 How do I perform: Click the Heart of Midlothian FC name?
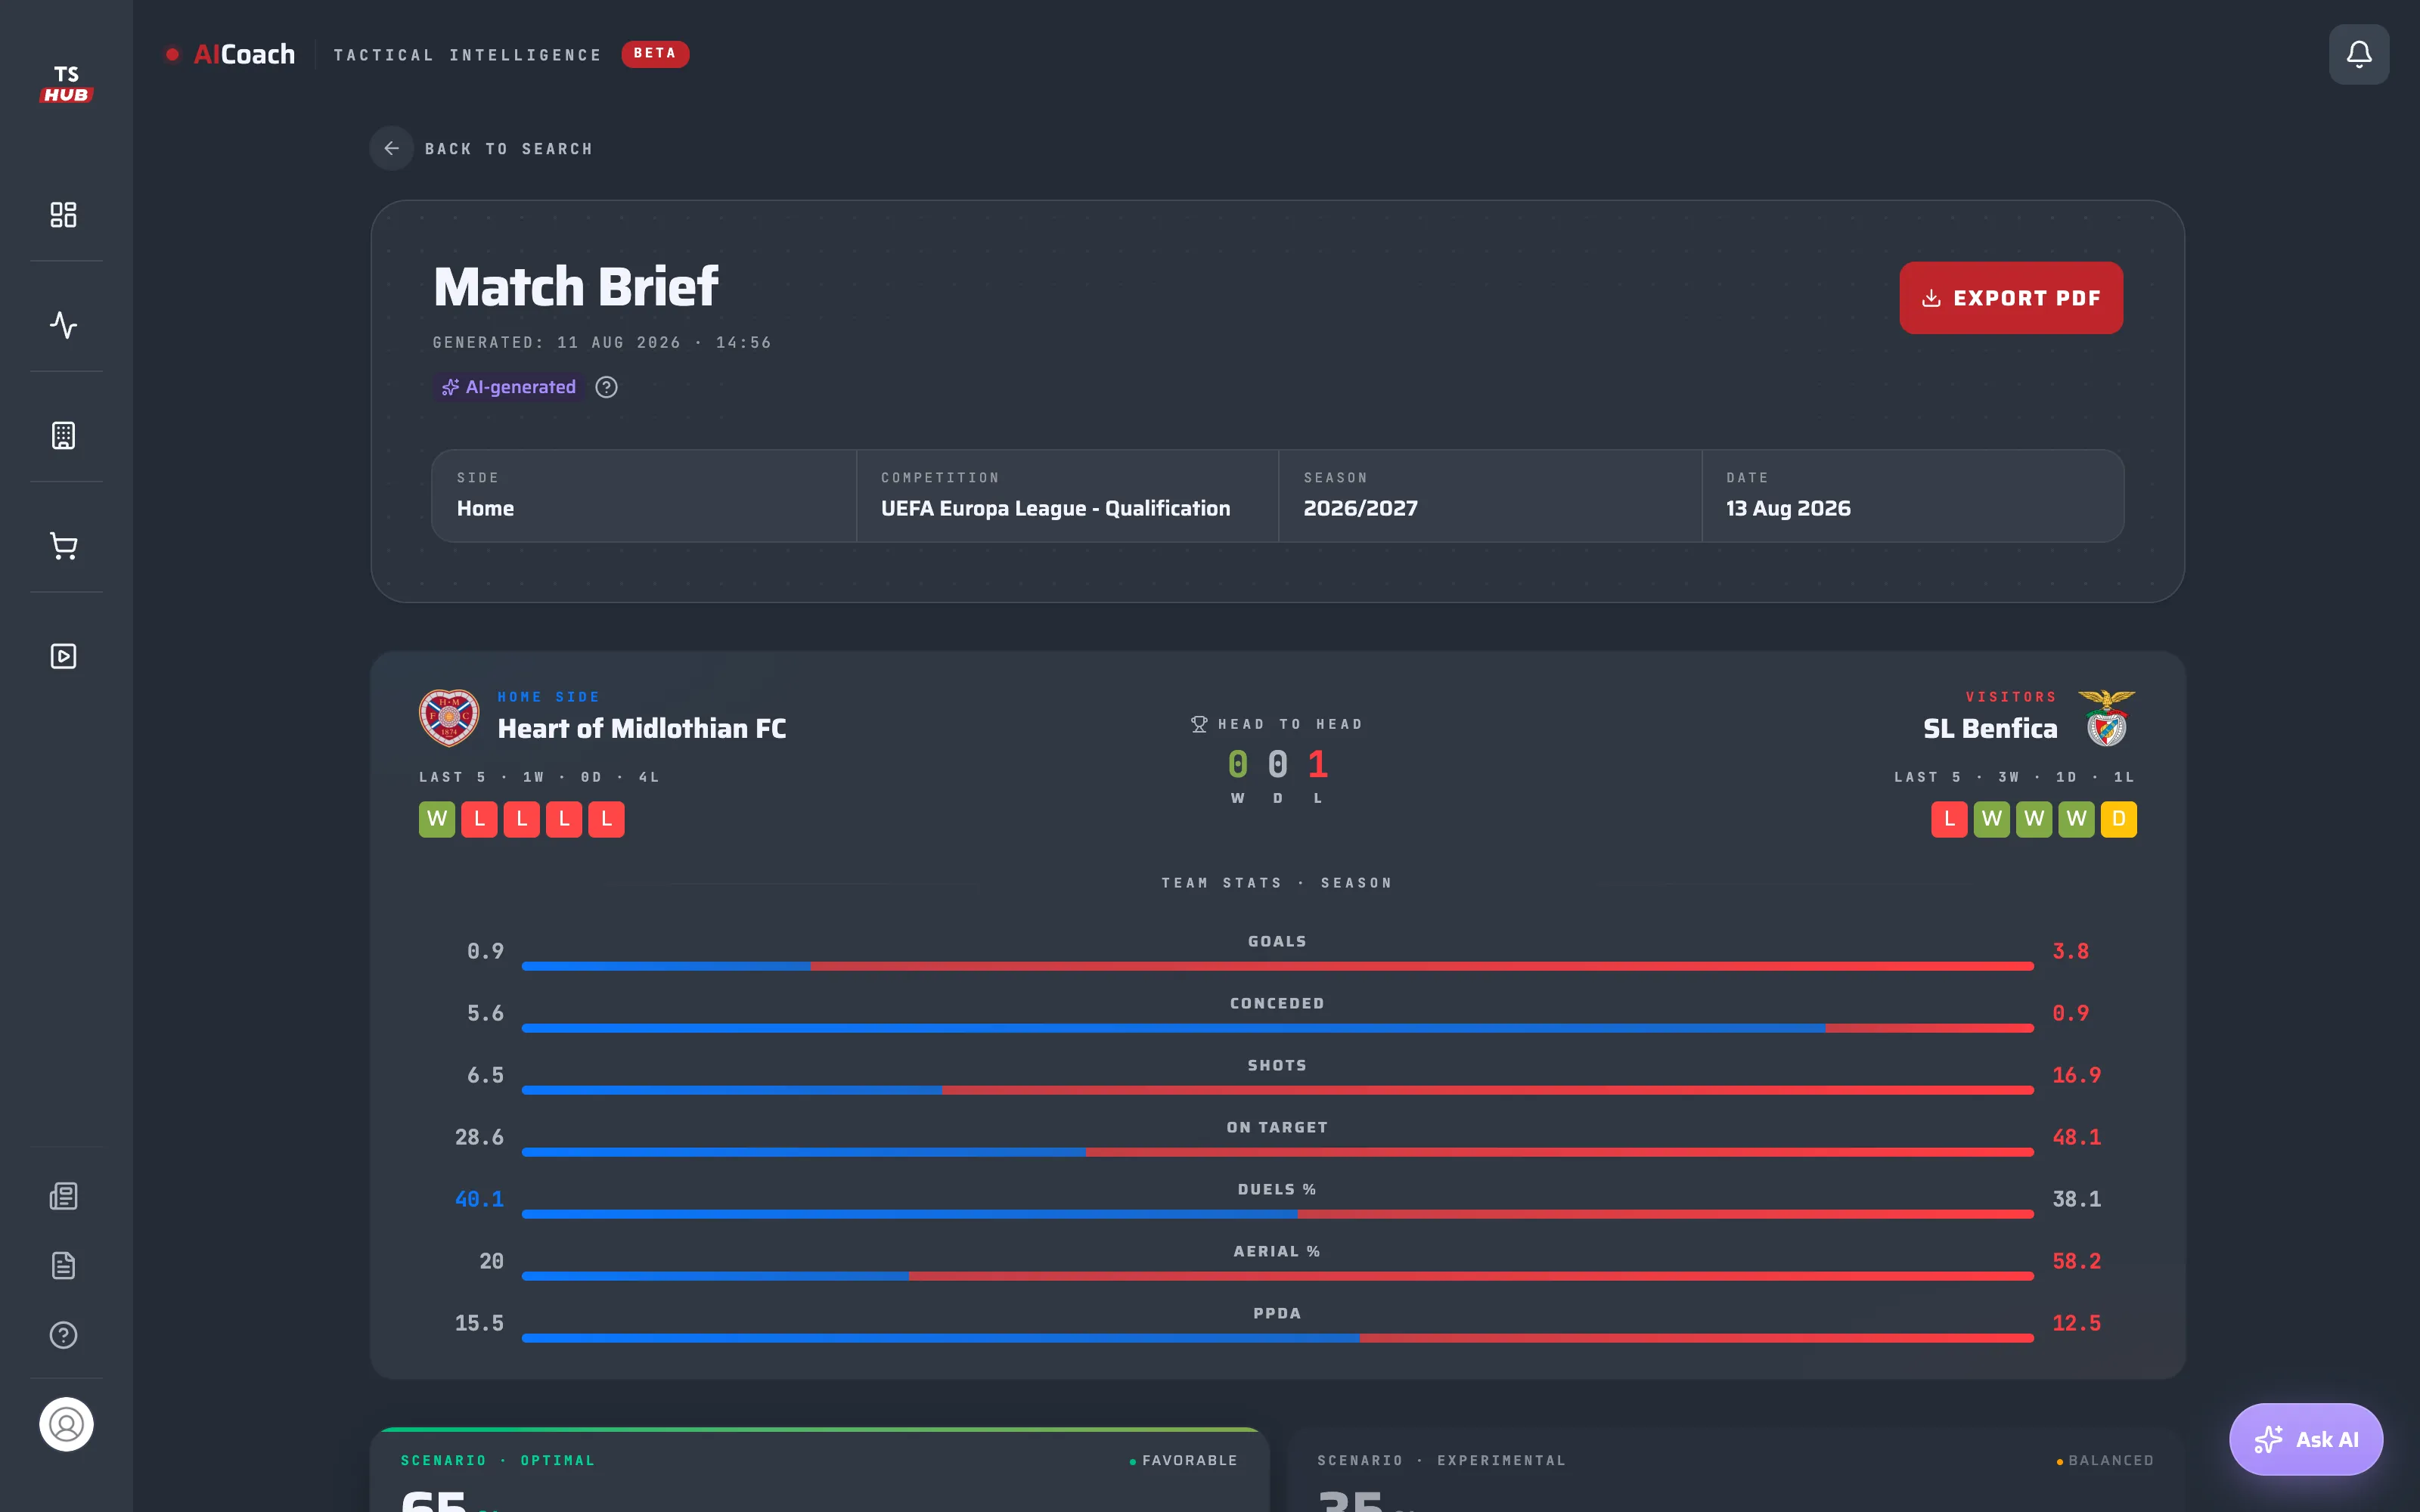coord(642,729)
